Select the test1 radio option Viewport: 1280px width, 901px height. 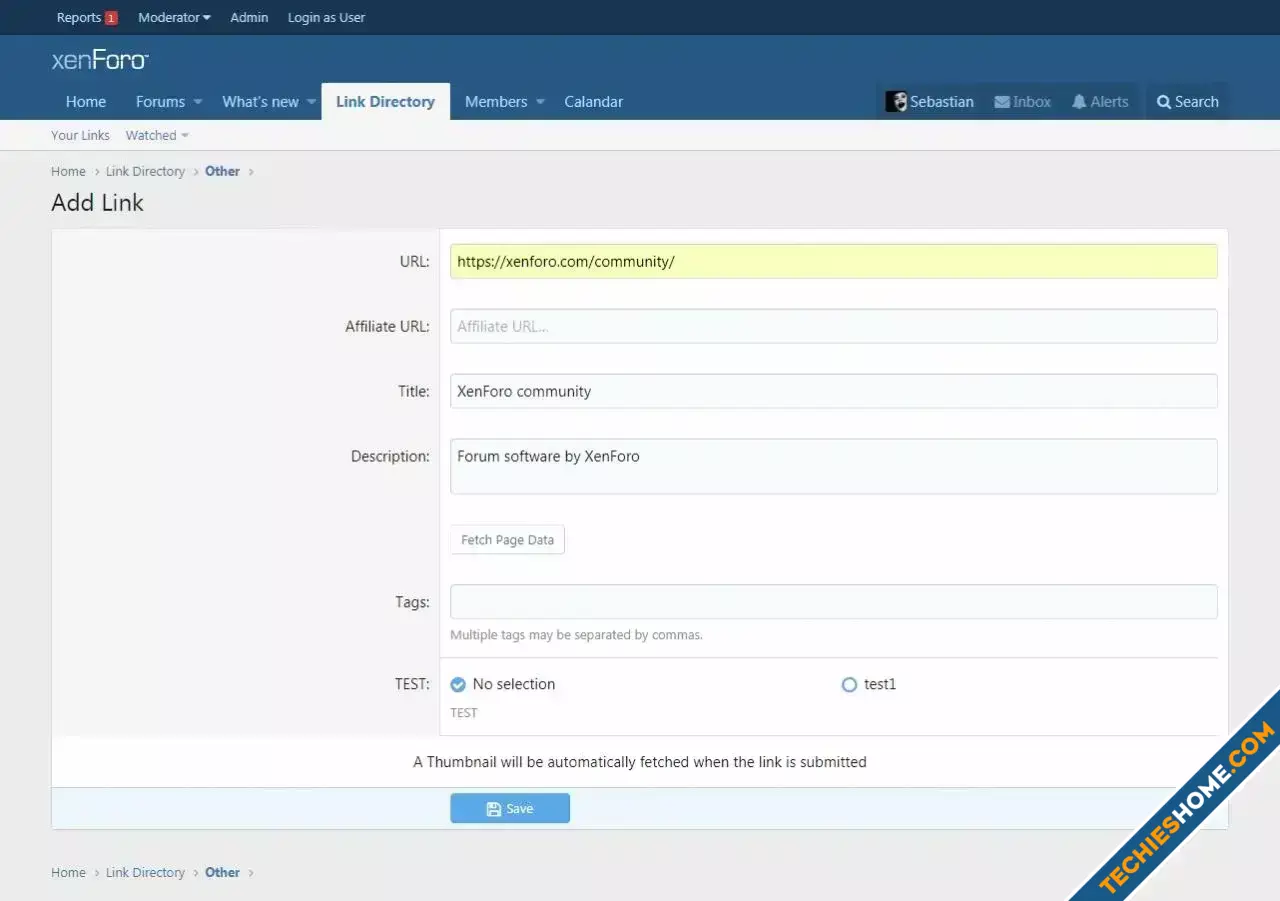pyautogui.click(x=849, y=685)
